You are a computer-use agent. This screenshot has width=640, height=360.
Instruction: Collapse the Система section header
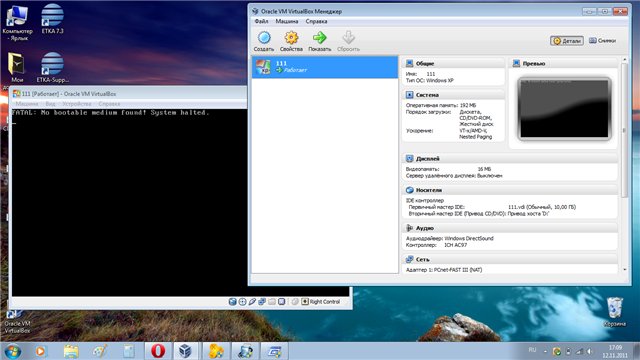pyautogui.click(x=453, y=95)
